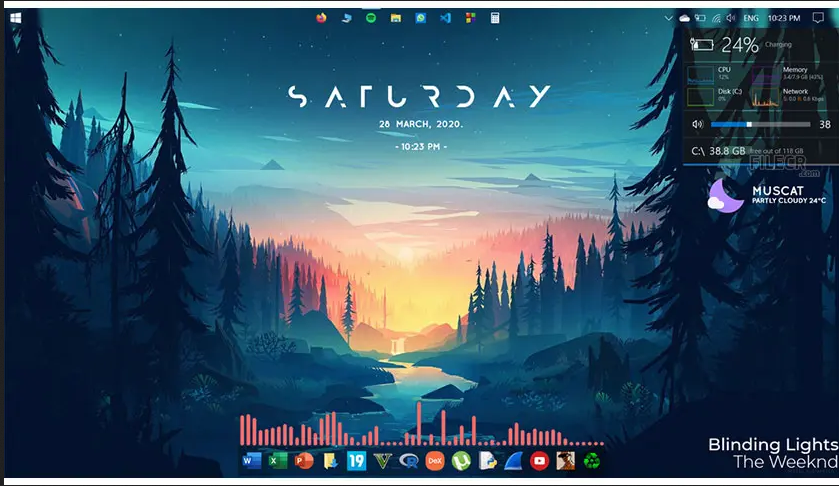Open Spotify in the taskbar
This screenshot has height=486, width=839.
click(x=370, y=18)
